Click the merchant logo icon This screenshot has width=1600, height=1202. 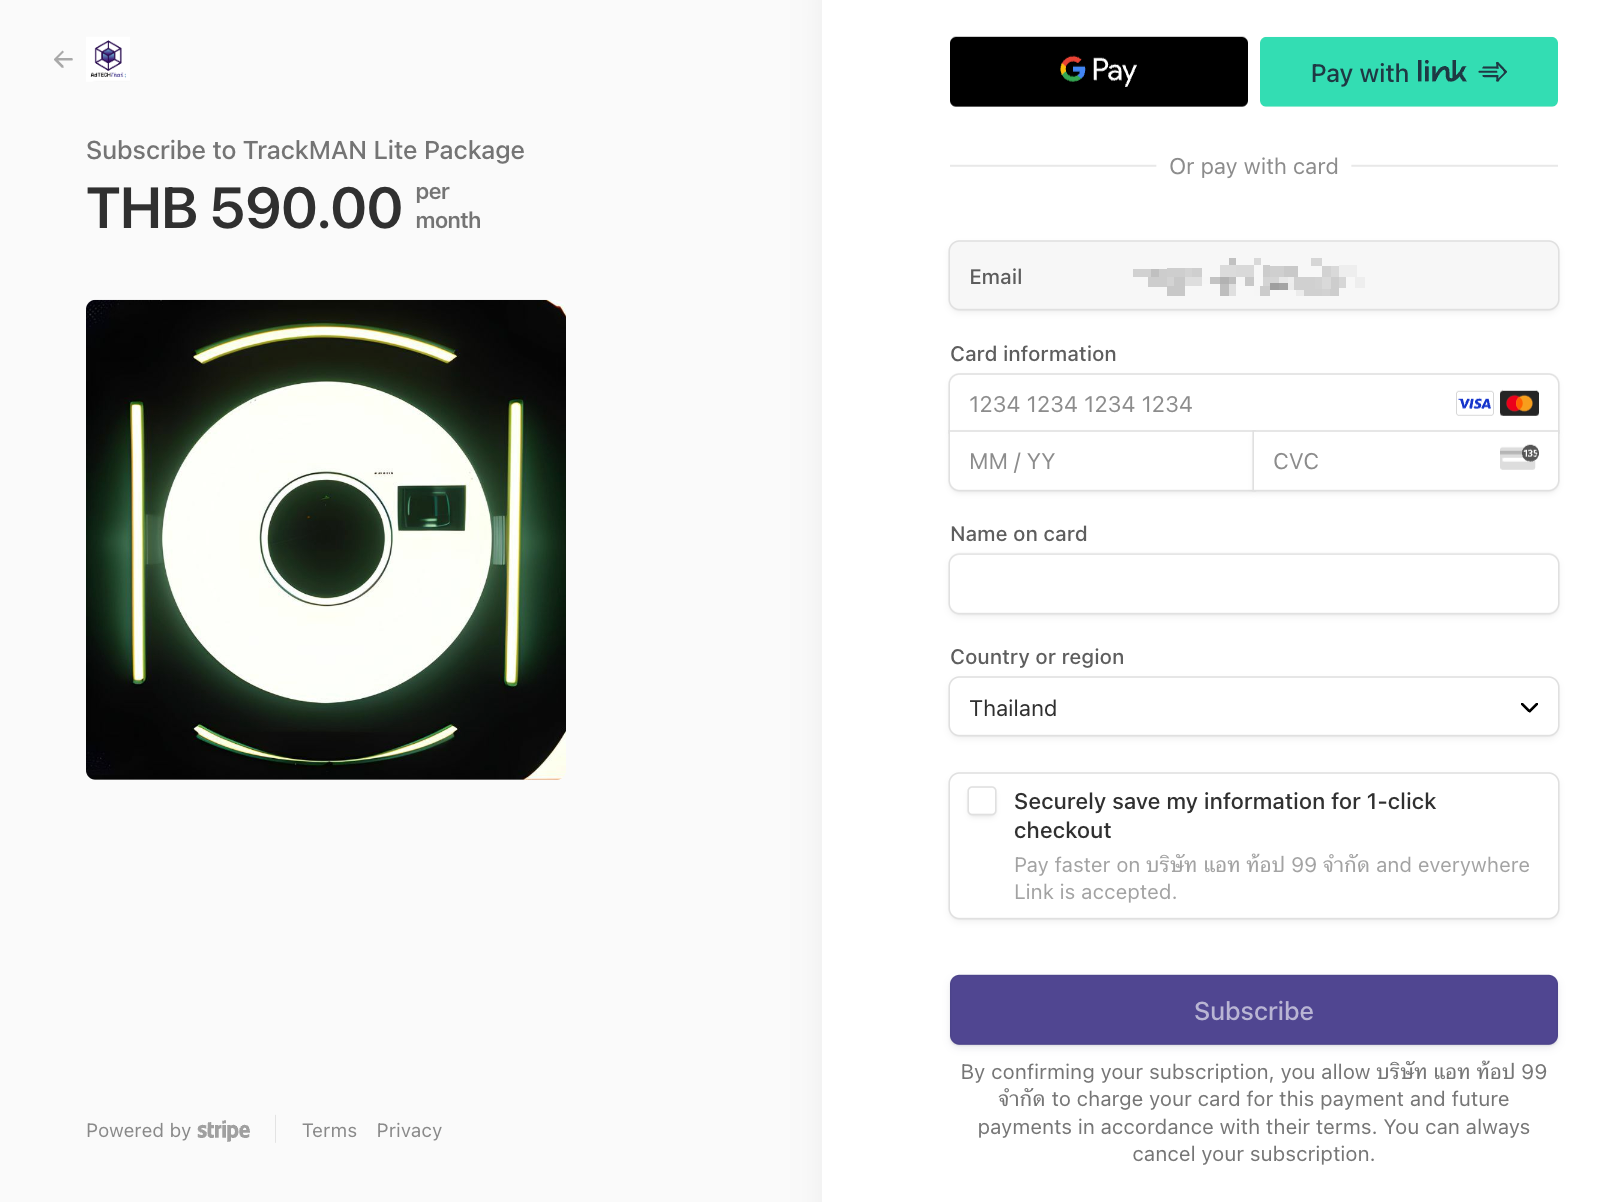click(x=108, y=59)
